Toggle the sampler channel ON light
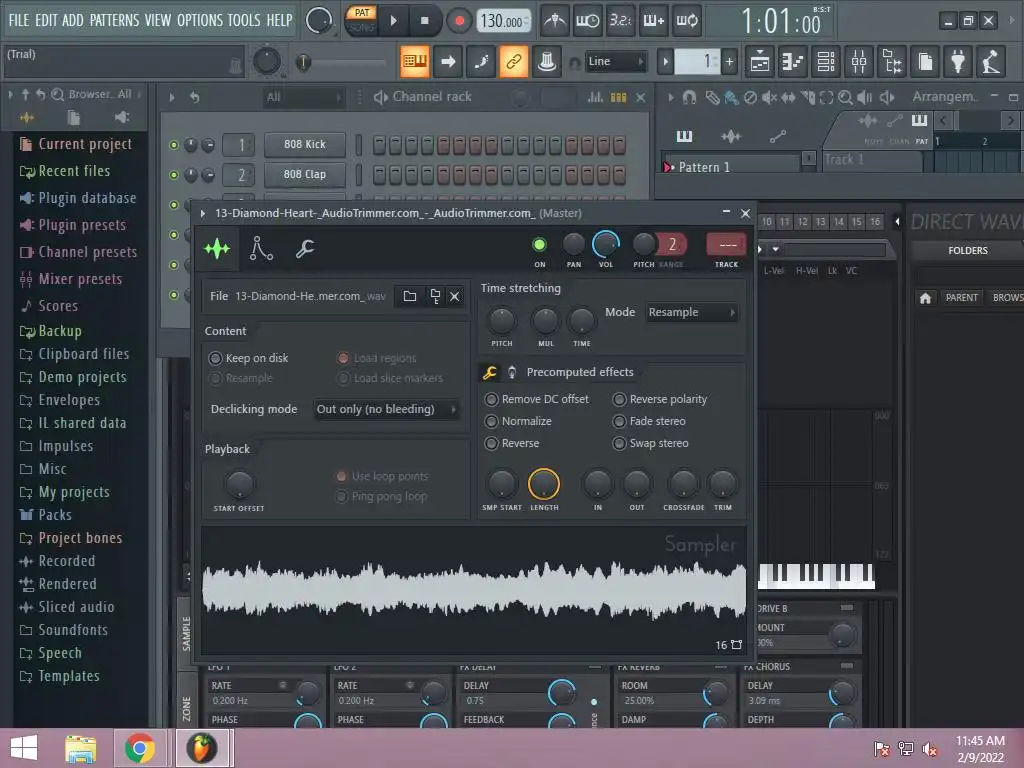This screenshot has height=768, width=1024. [x=539, y=245]
